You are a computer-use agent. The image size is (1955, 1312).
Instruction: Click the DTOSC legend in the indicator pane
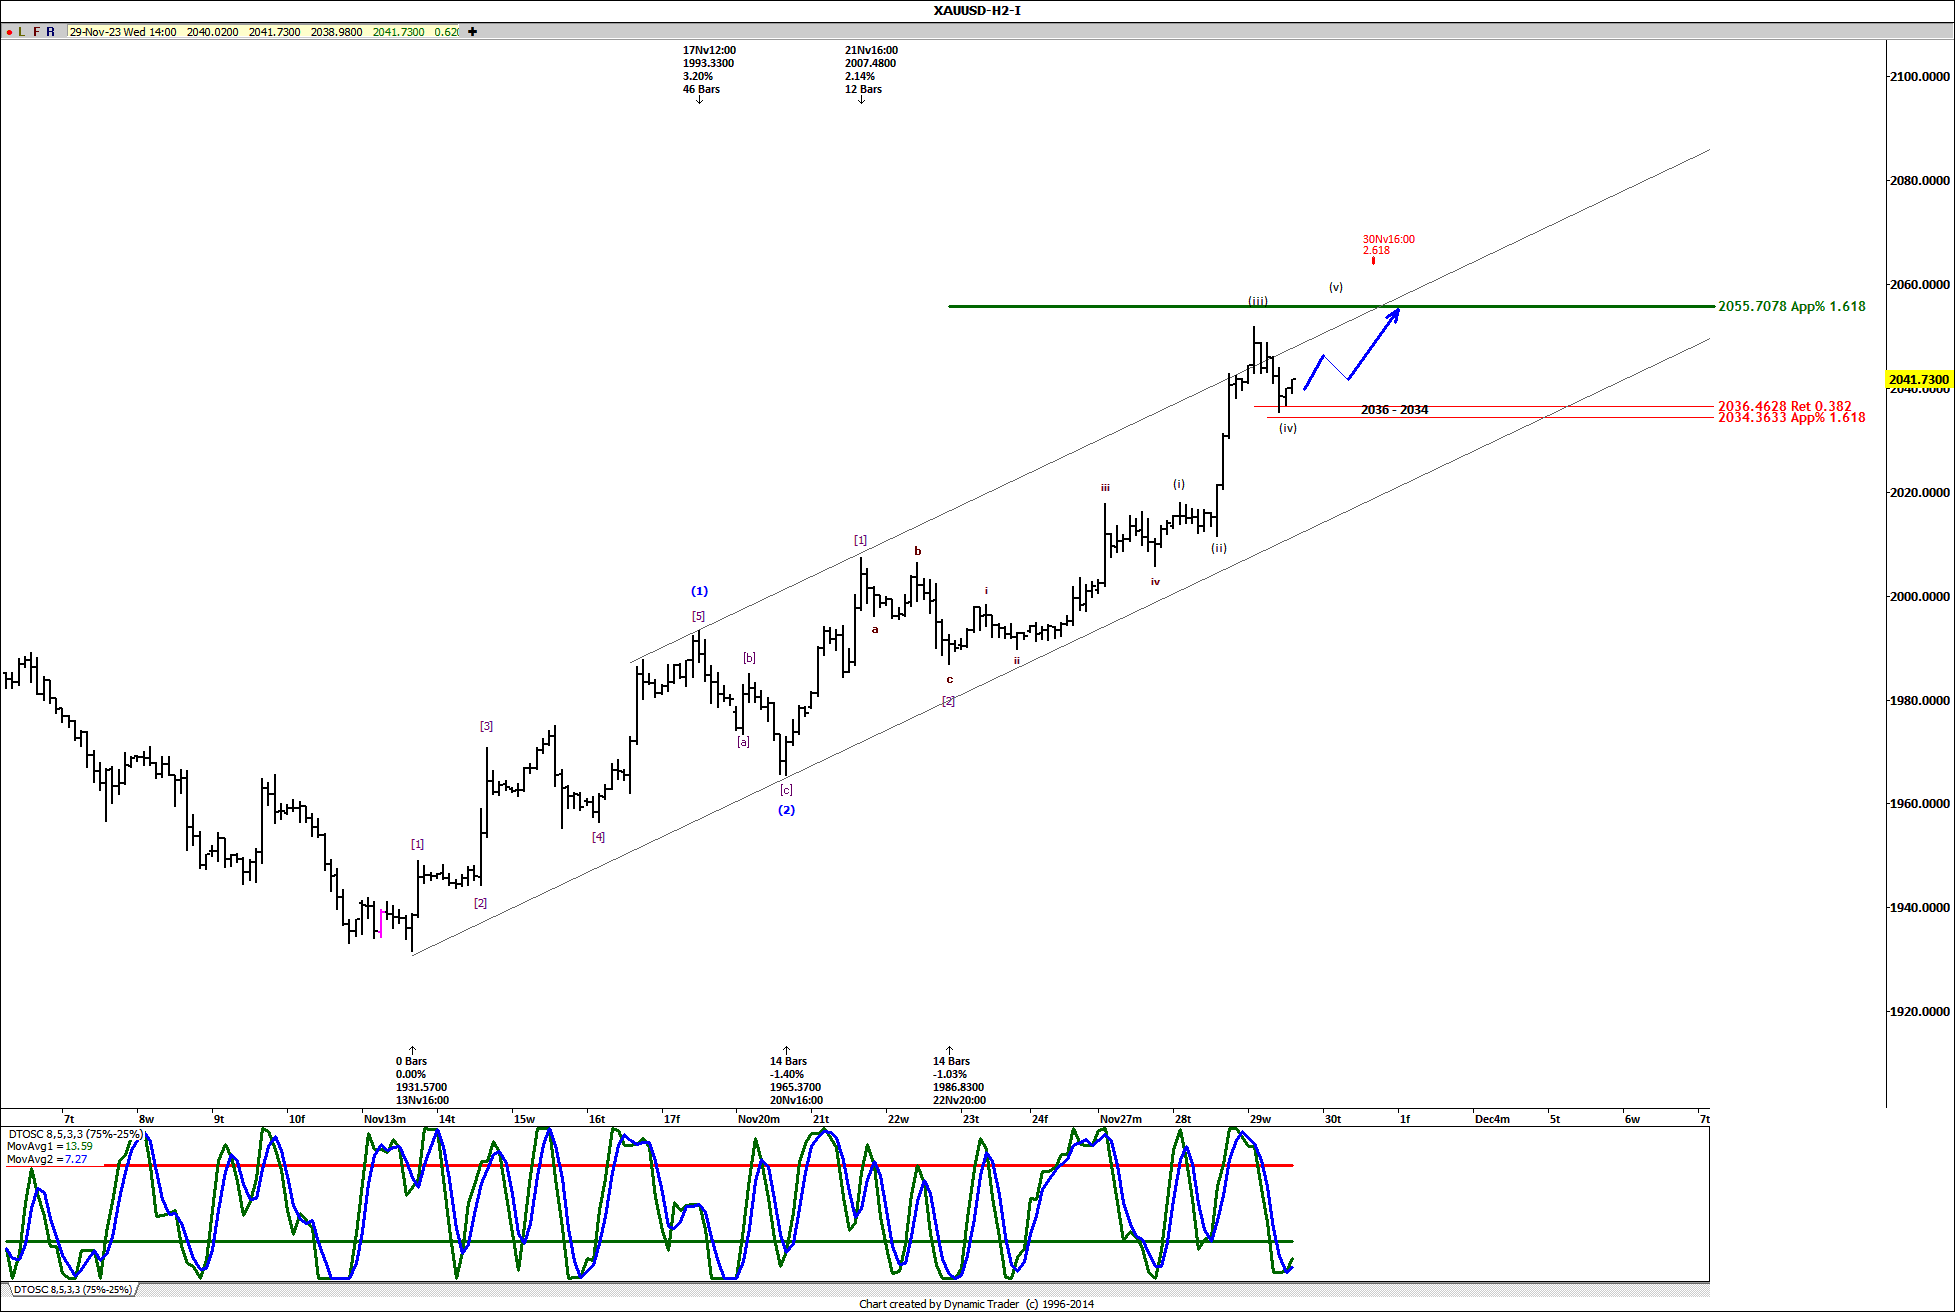[75, 1135]
